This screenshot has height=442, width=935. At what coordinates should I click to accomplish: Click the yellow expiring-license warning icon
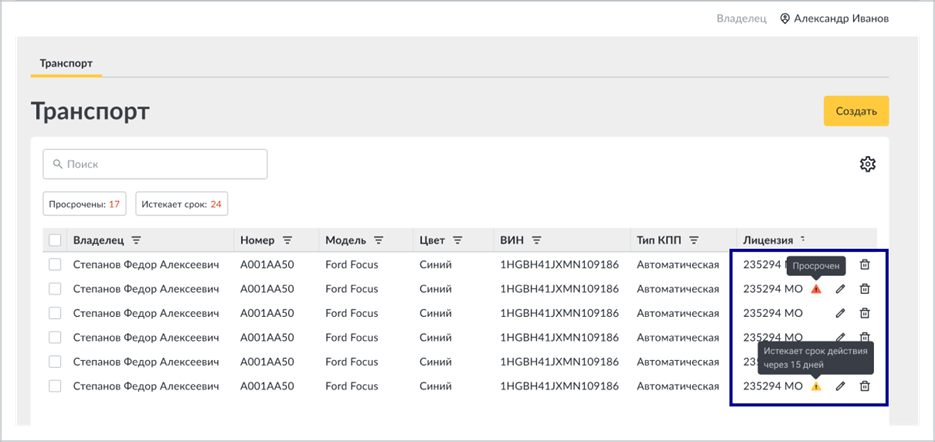click(x=816, y=387)
